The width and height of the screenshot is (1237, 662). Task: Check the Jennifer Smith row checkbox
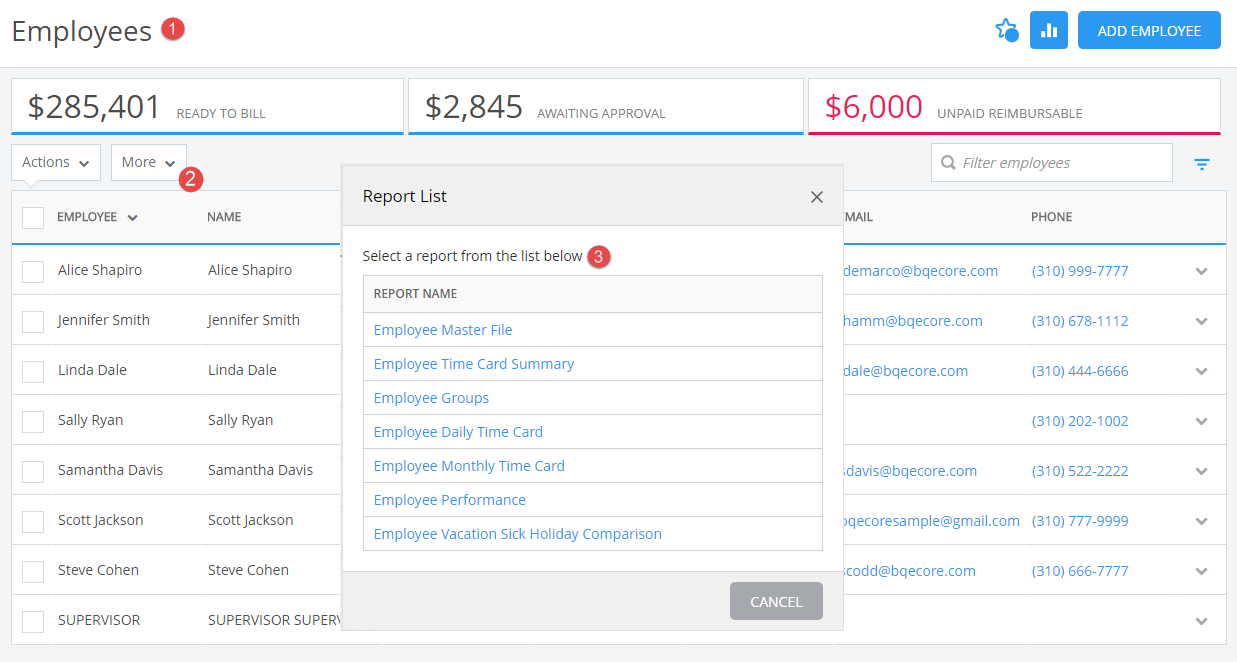pos(33,321)
